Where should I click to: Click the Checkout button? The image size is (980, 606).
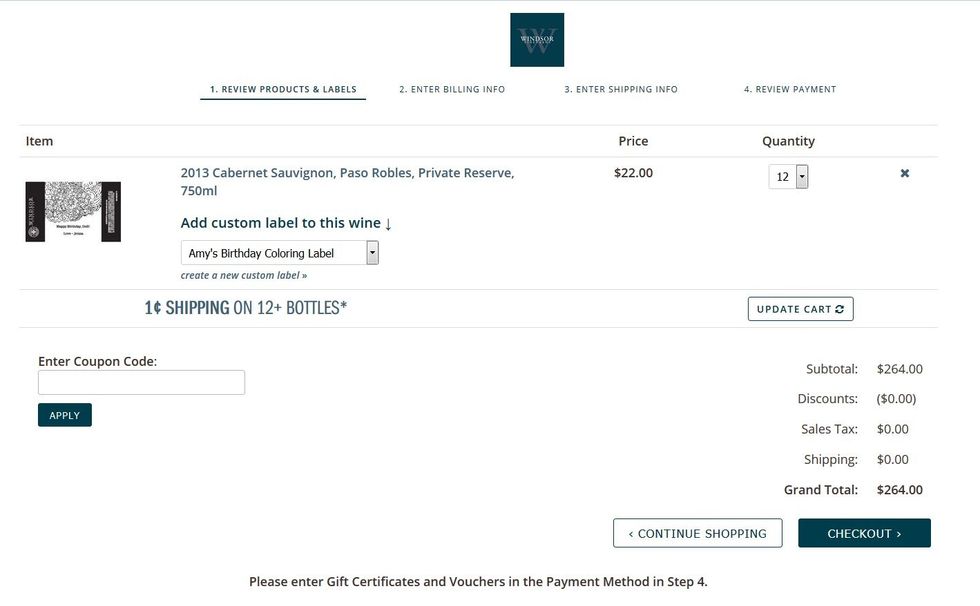pyautogui.click(x=864, y=533)
